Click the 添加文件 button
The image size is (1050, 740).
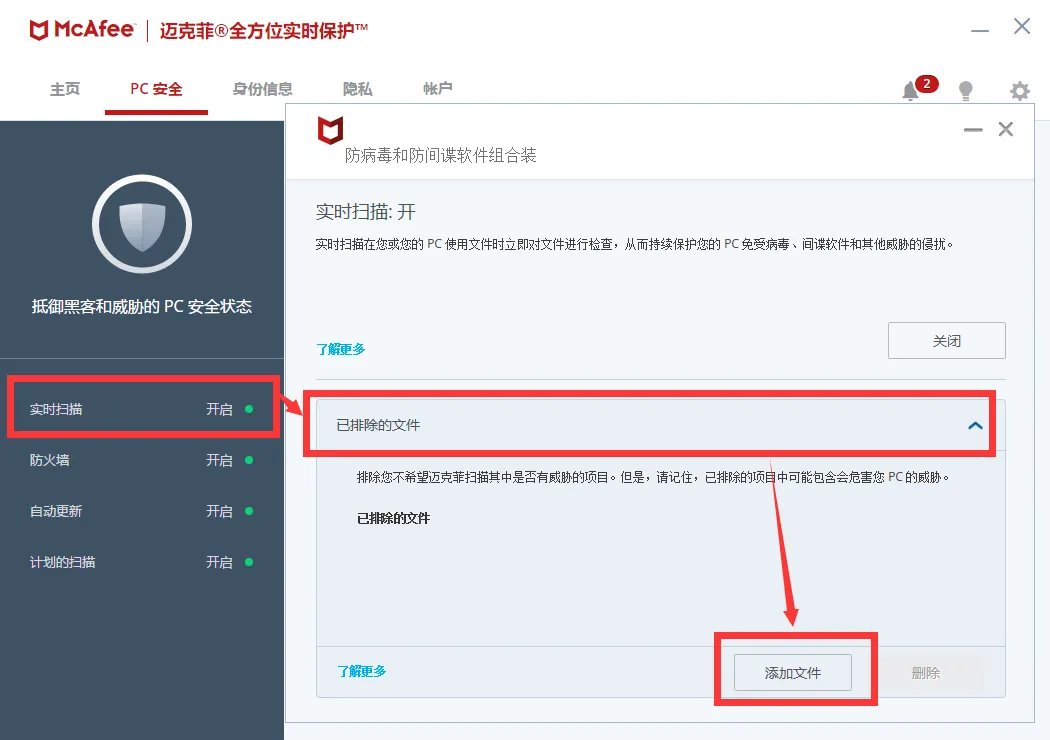point(793,672)
